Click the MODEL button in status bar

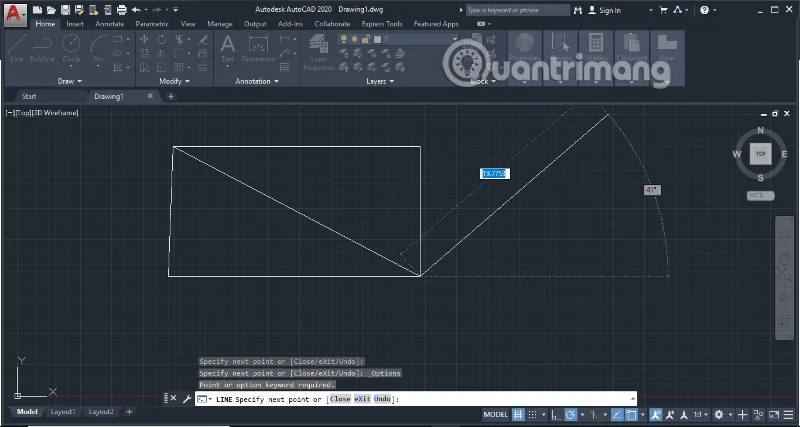pyautogui.click(x=495, y=414)
